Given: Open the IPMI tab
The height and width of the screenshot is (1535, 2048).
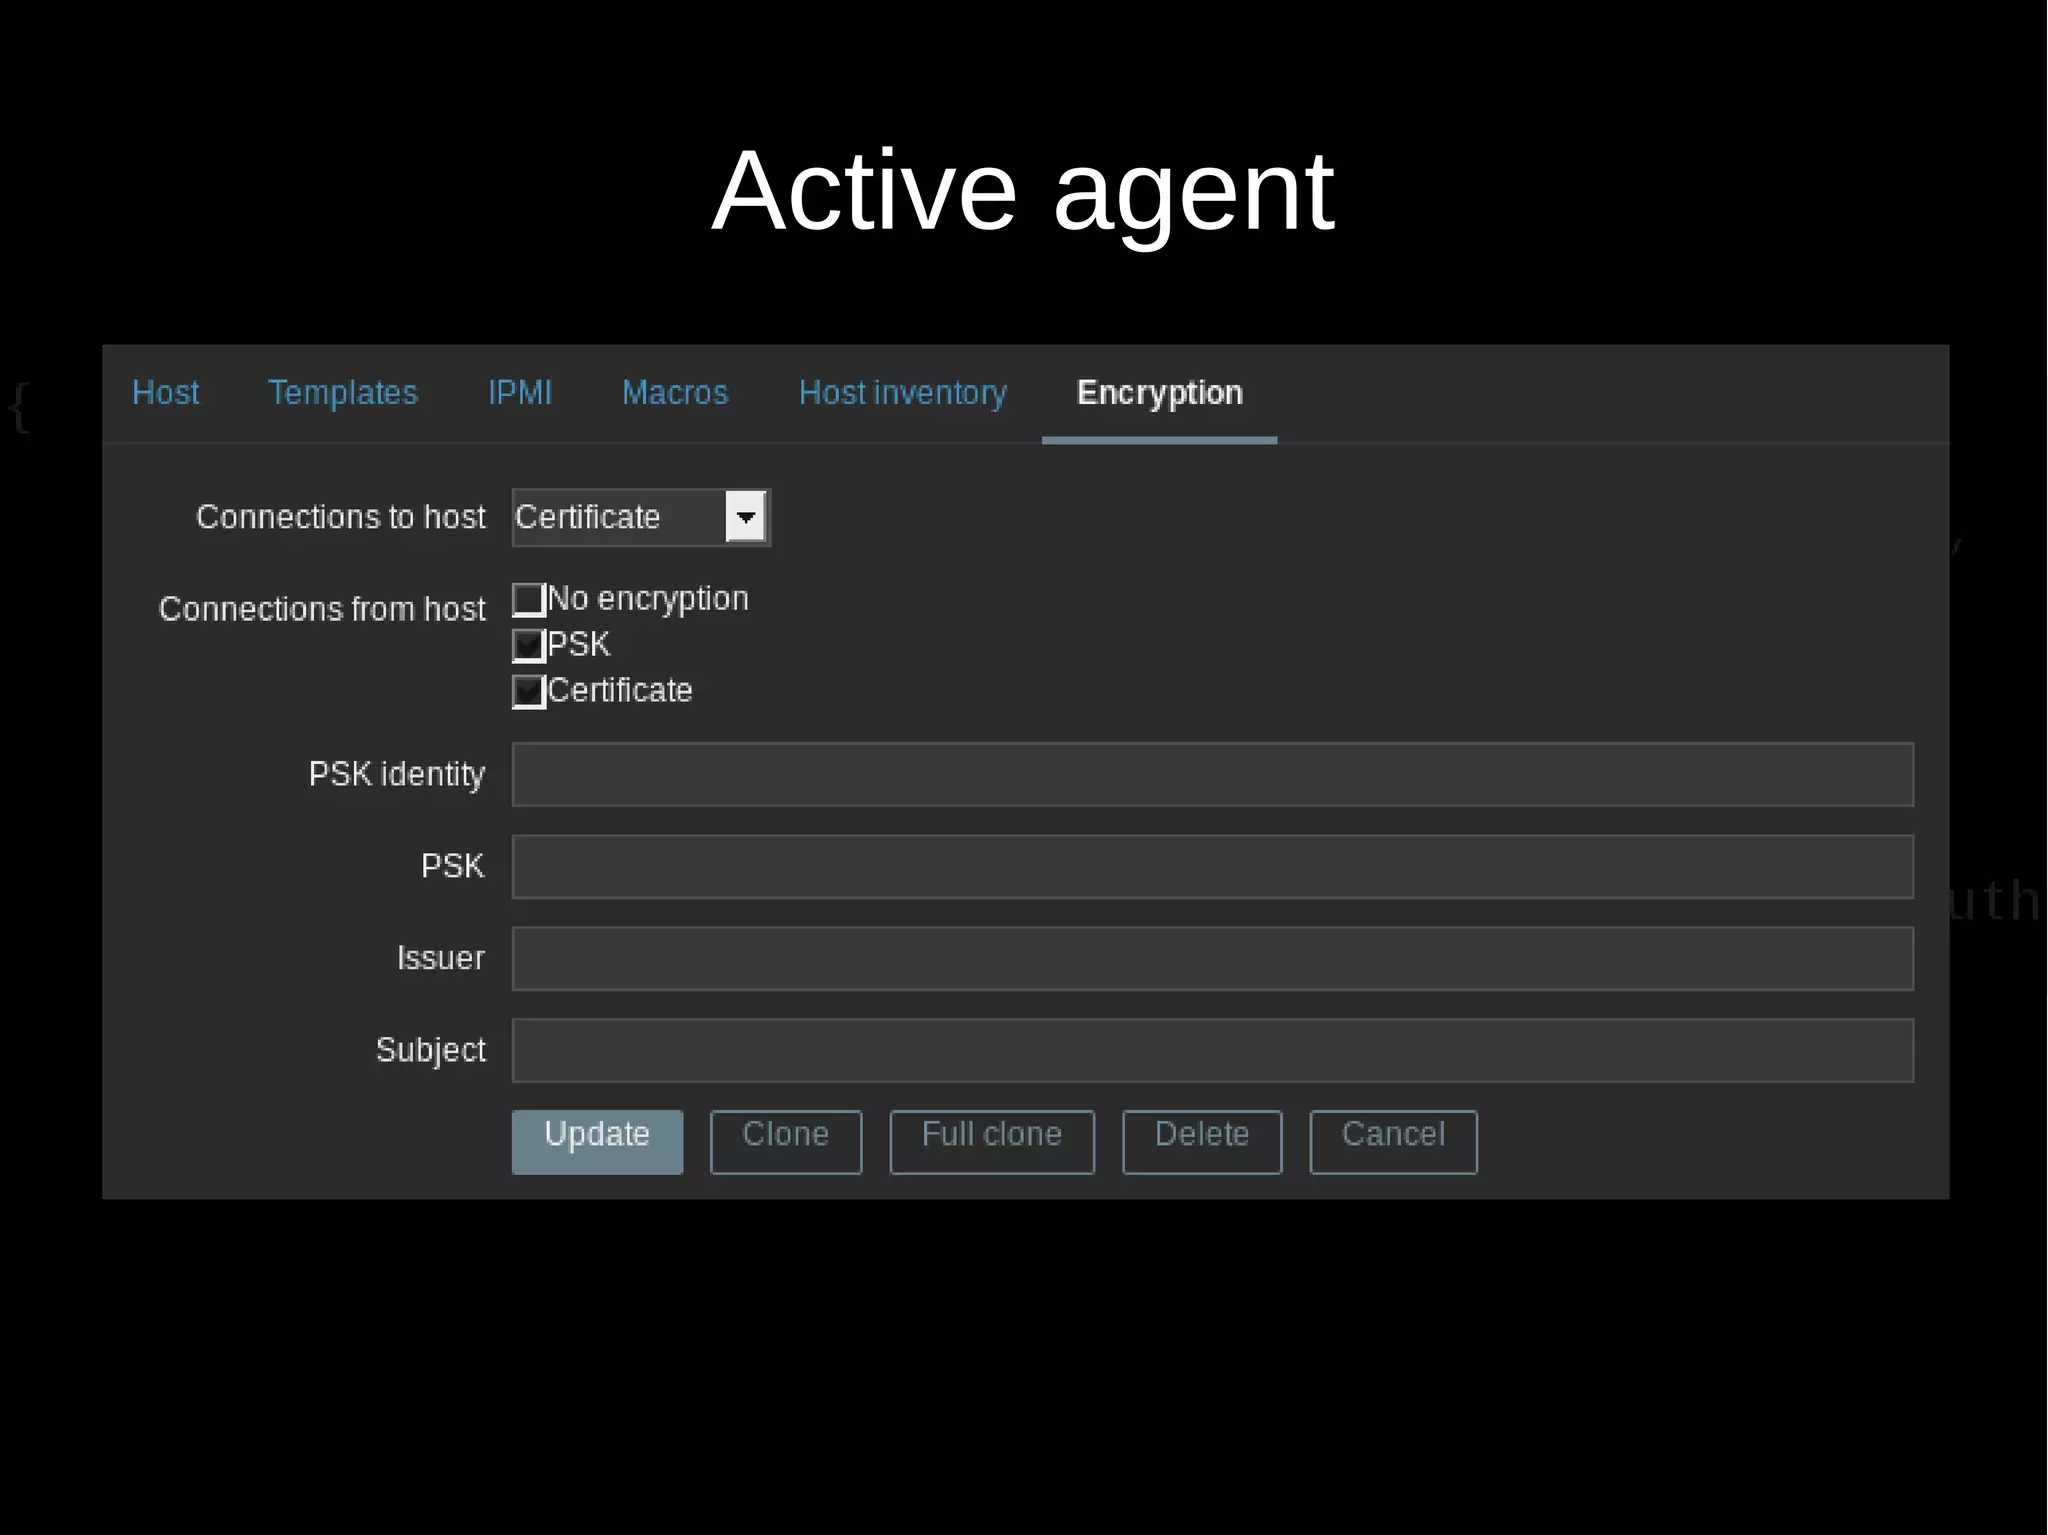Looking at the screenshot, I should (519, 393).
